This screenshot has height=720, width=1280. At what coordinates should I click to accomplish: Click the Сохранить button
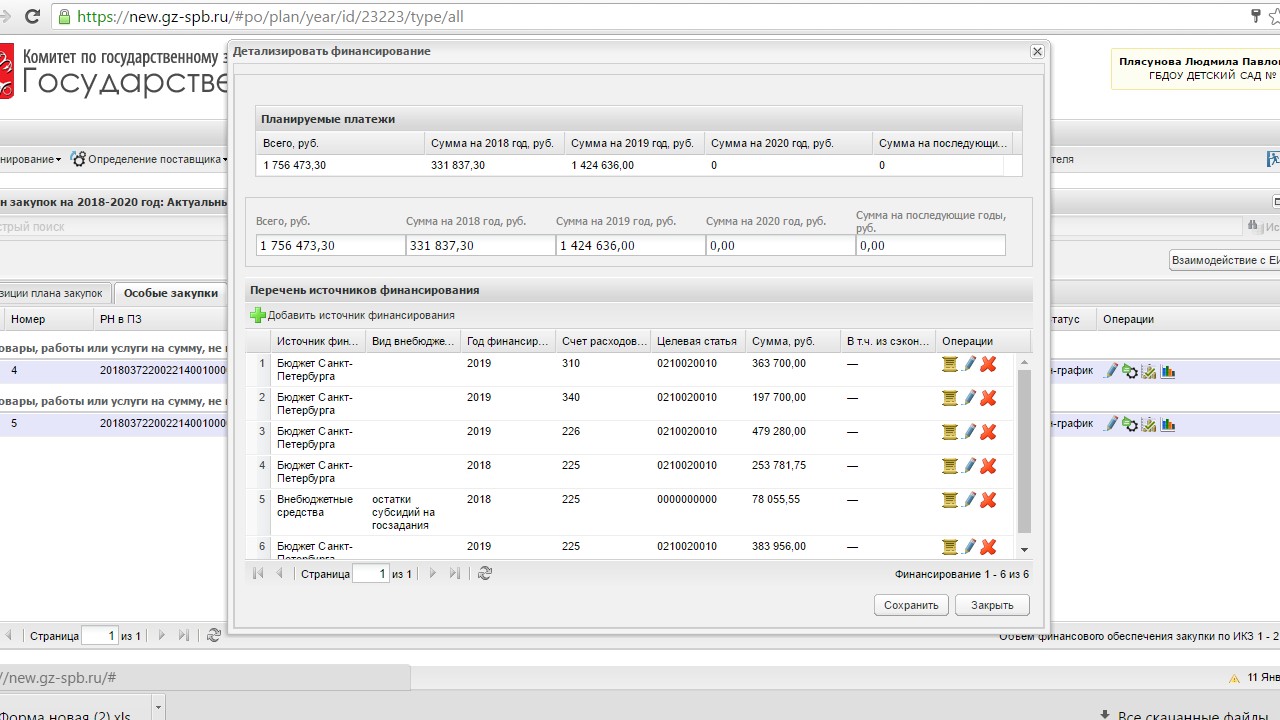tap(911, 605)
